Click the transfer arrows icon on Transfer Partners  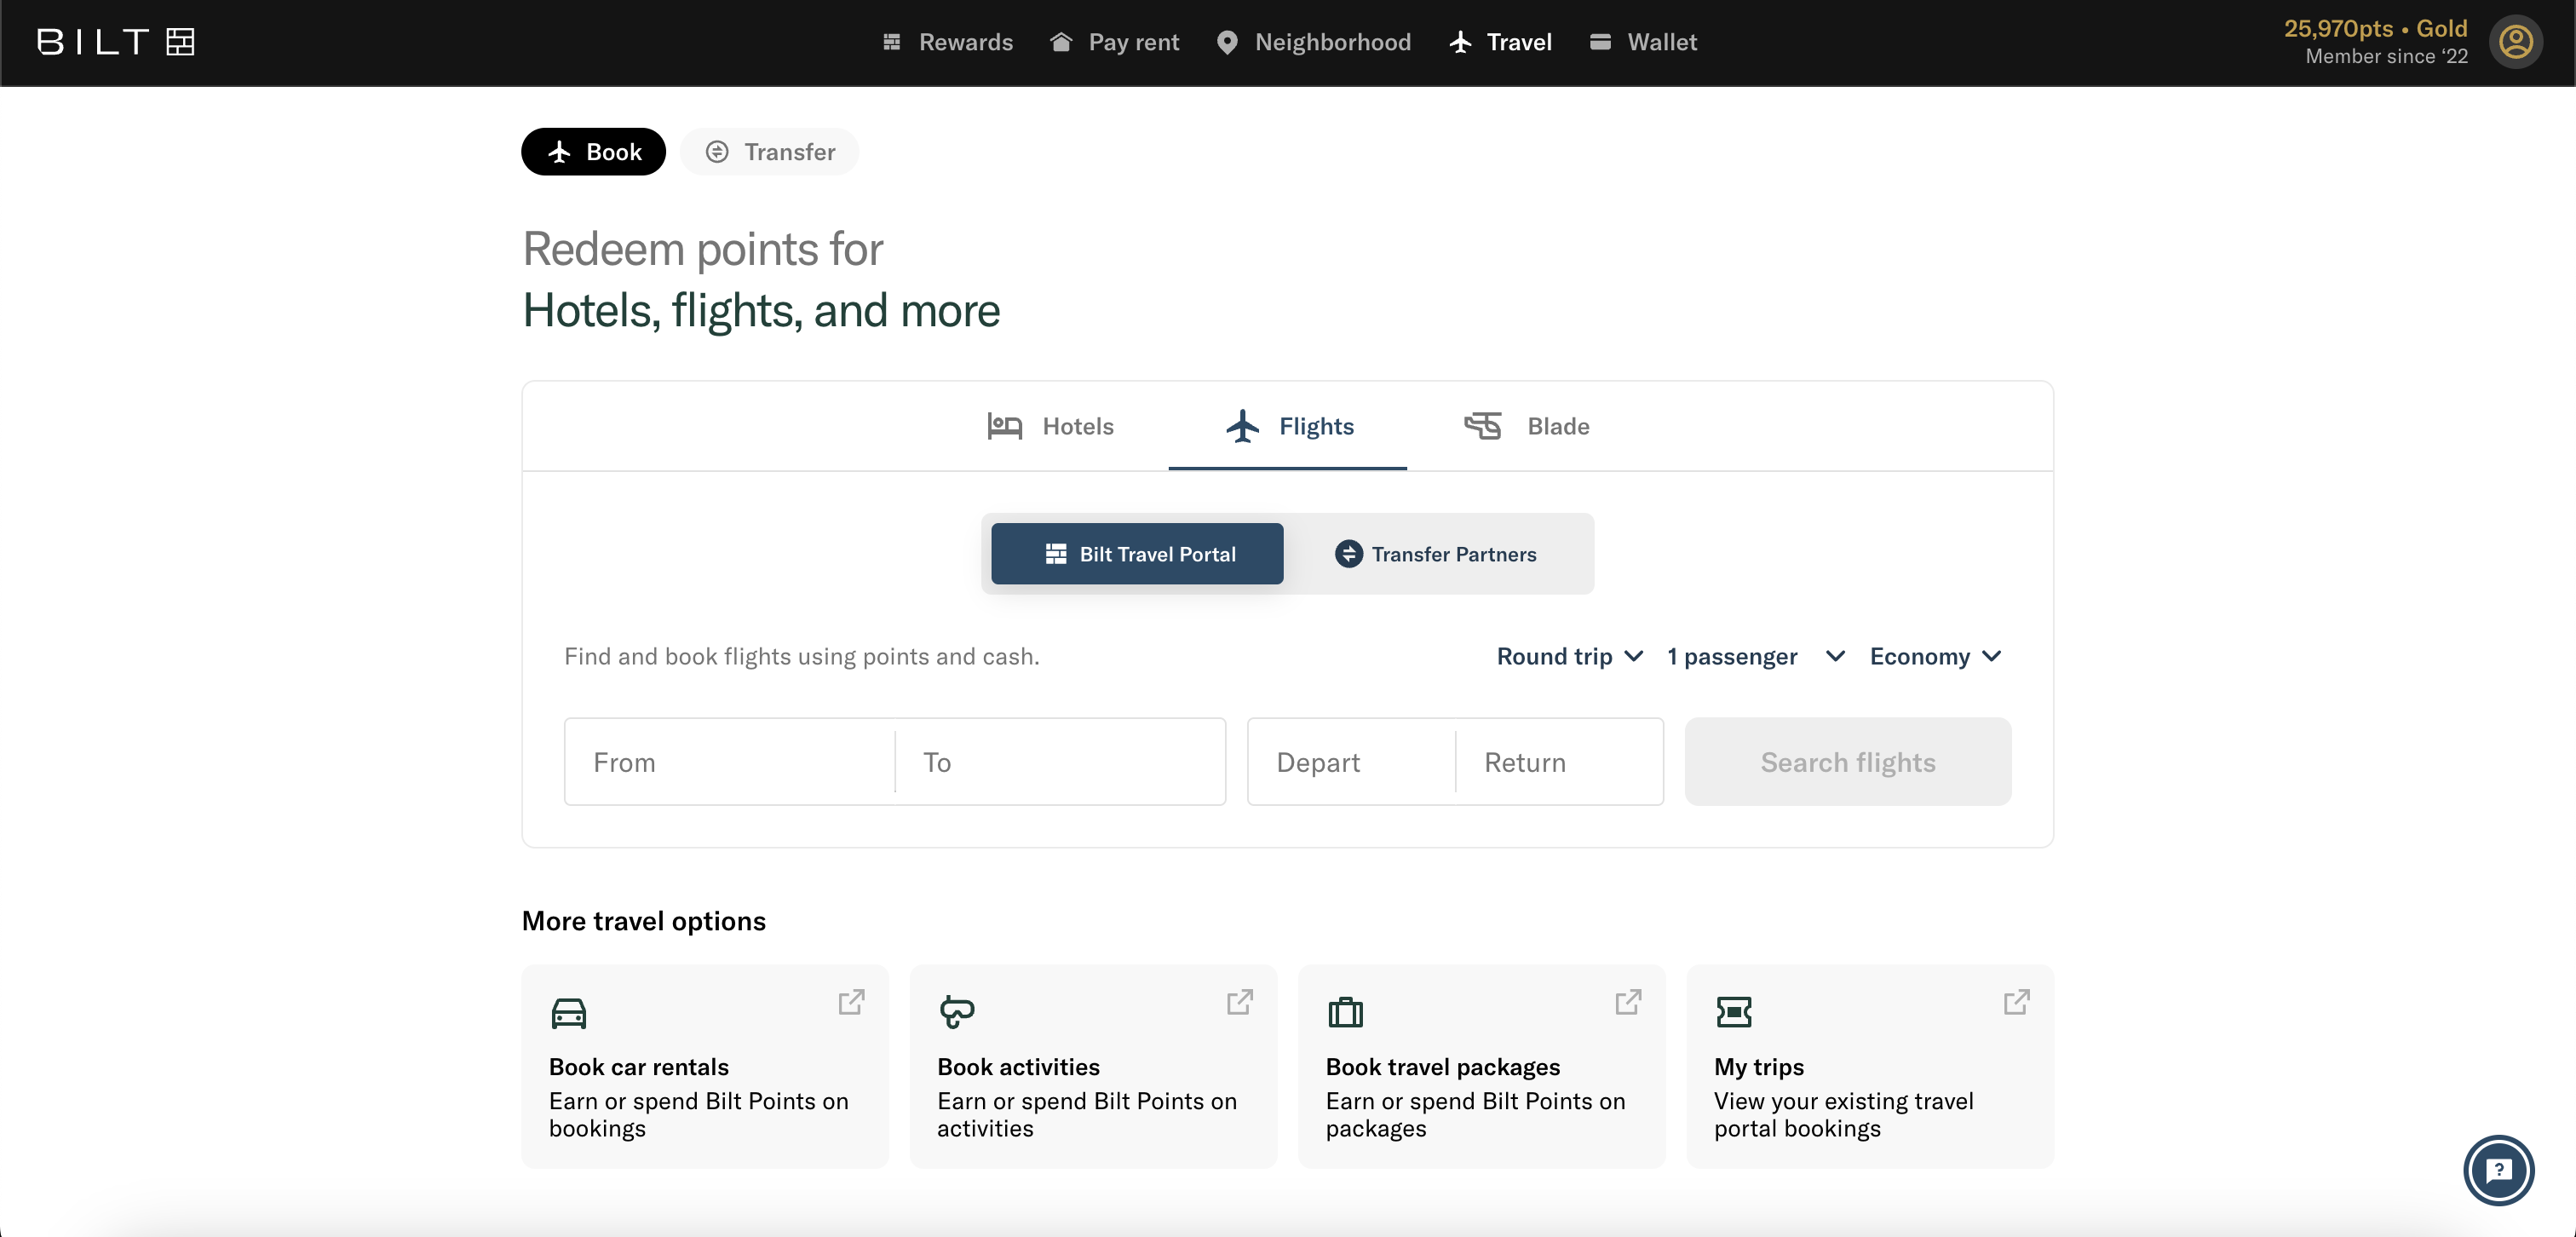[1348, 554]
